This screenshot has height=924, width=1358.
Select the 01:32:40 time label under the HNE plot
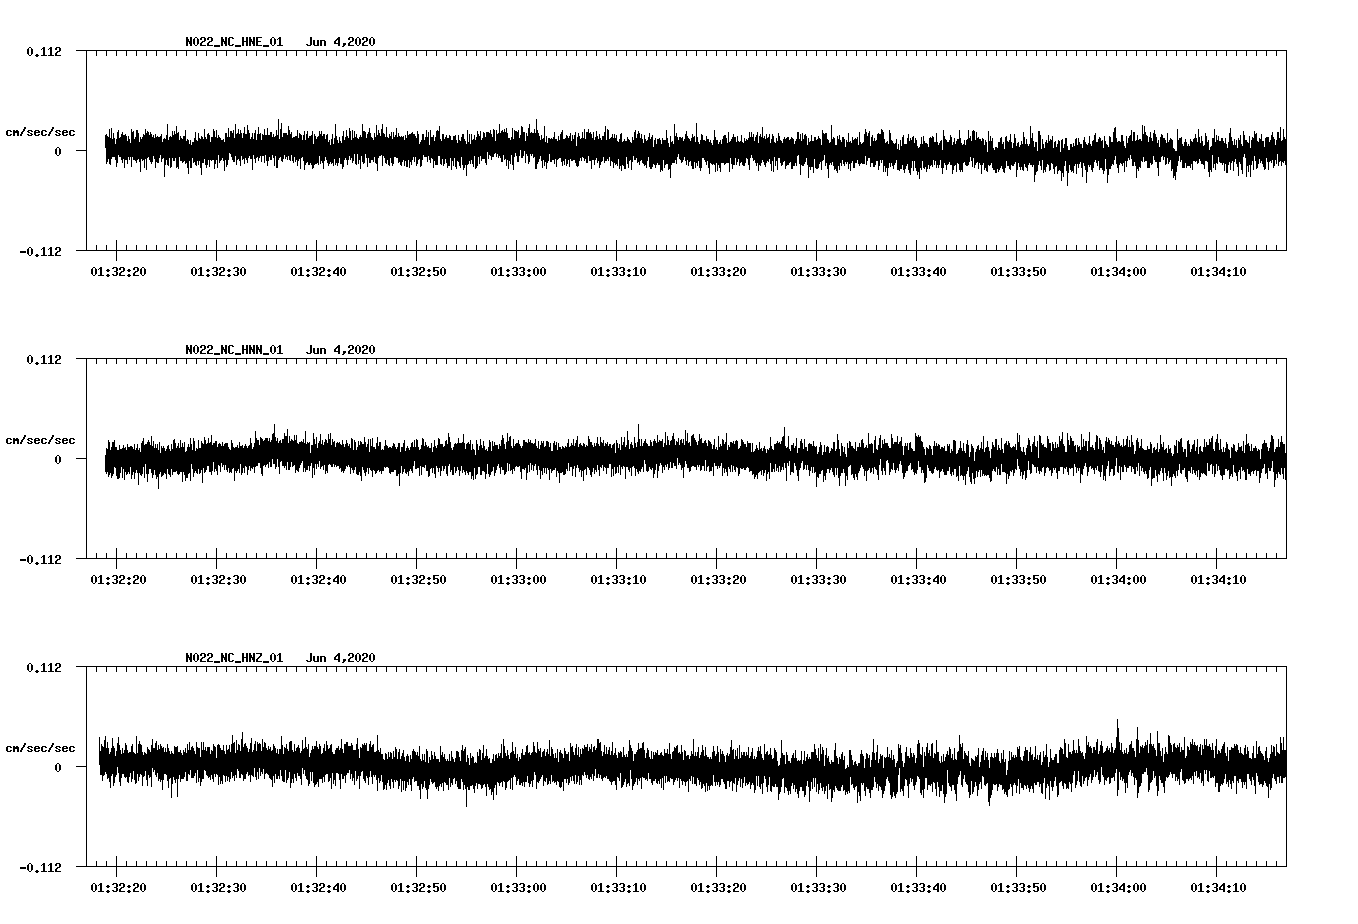click(318, 272)
